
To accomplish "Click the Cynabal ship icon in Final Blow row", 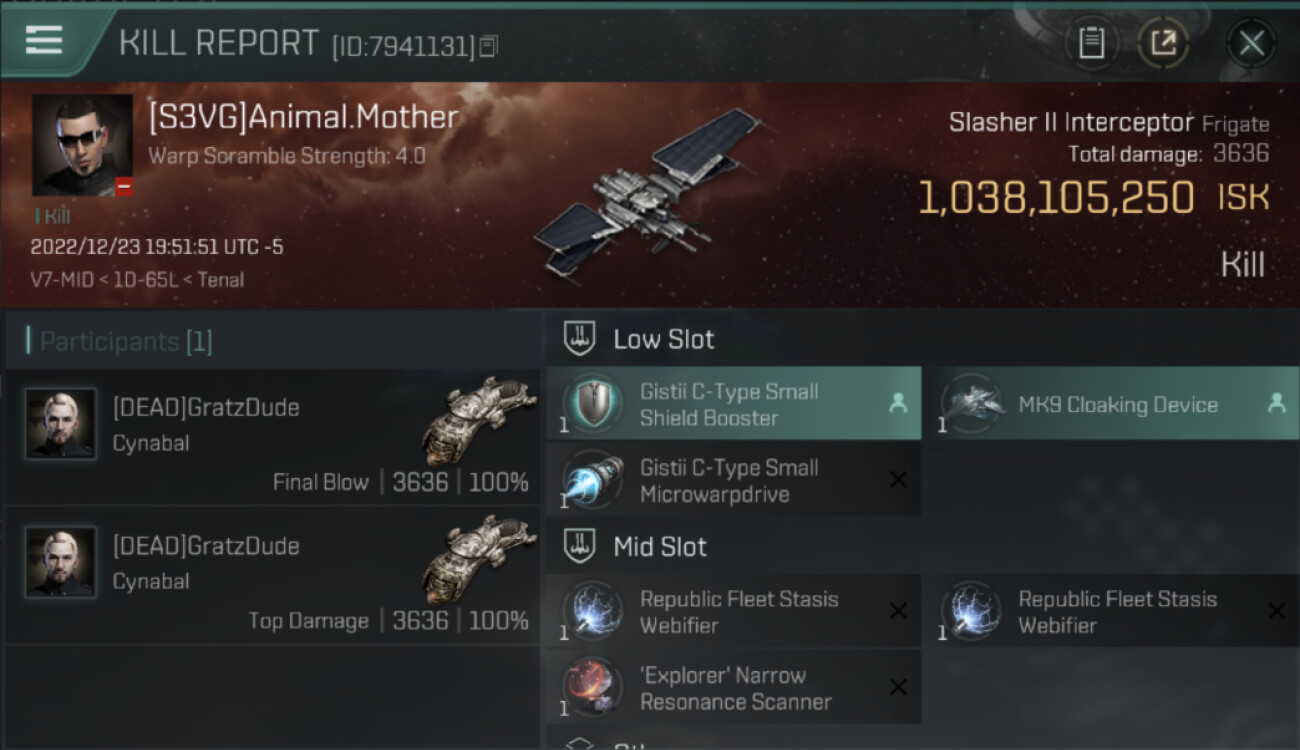I will pos(478,418).
